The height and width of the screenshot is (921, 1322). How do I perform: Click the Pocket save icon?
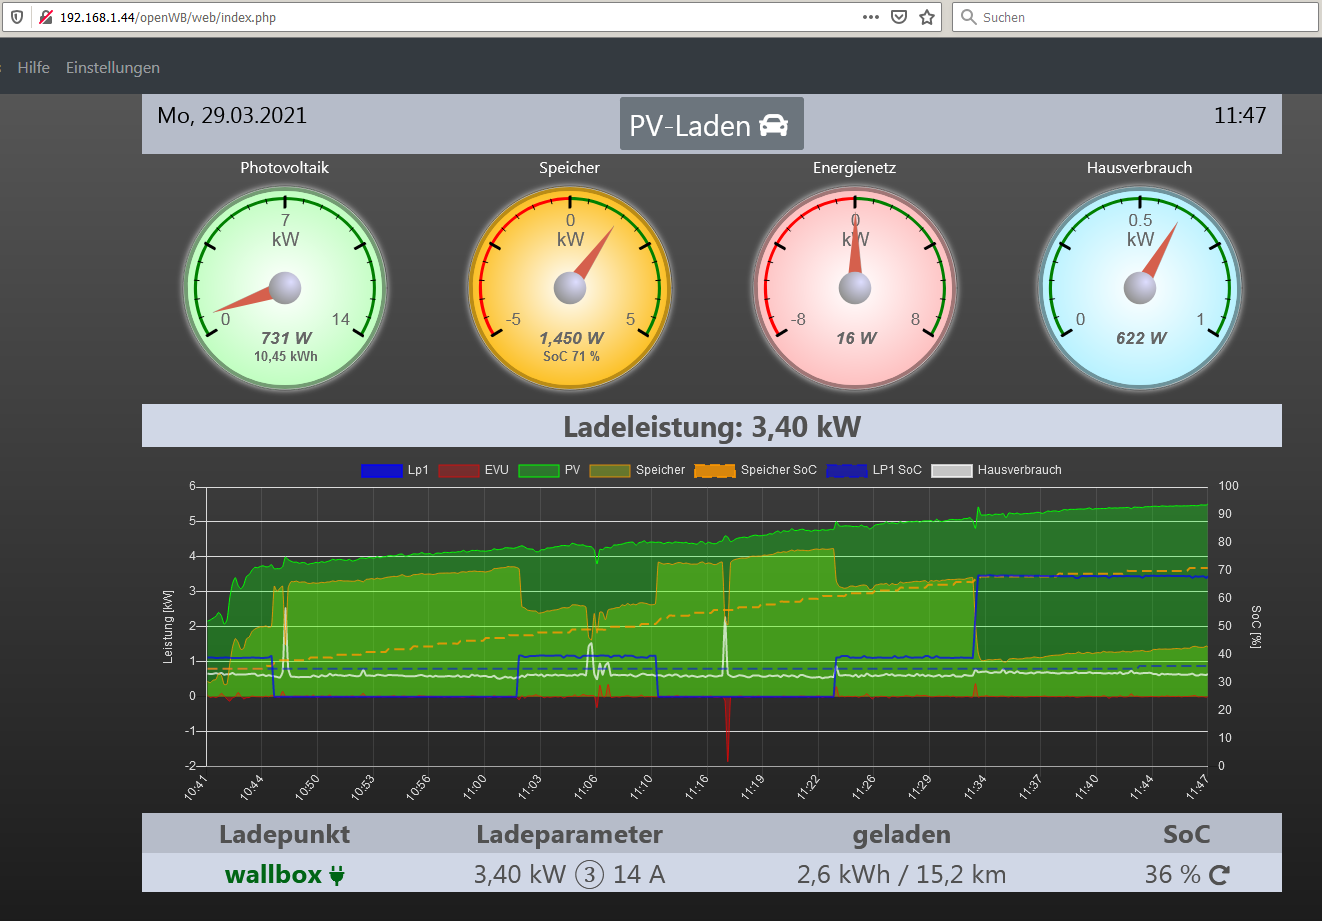(899, 17)
